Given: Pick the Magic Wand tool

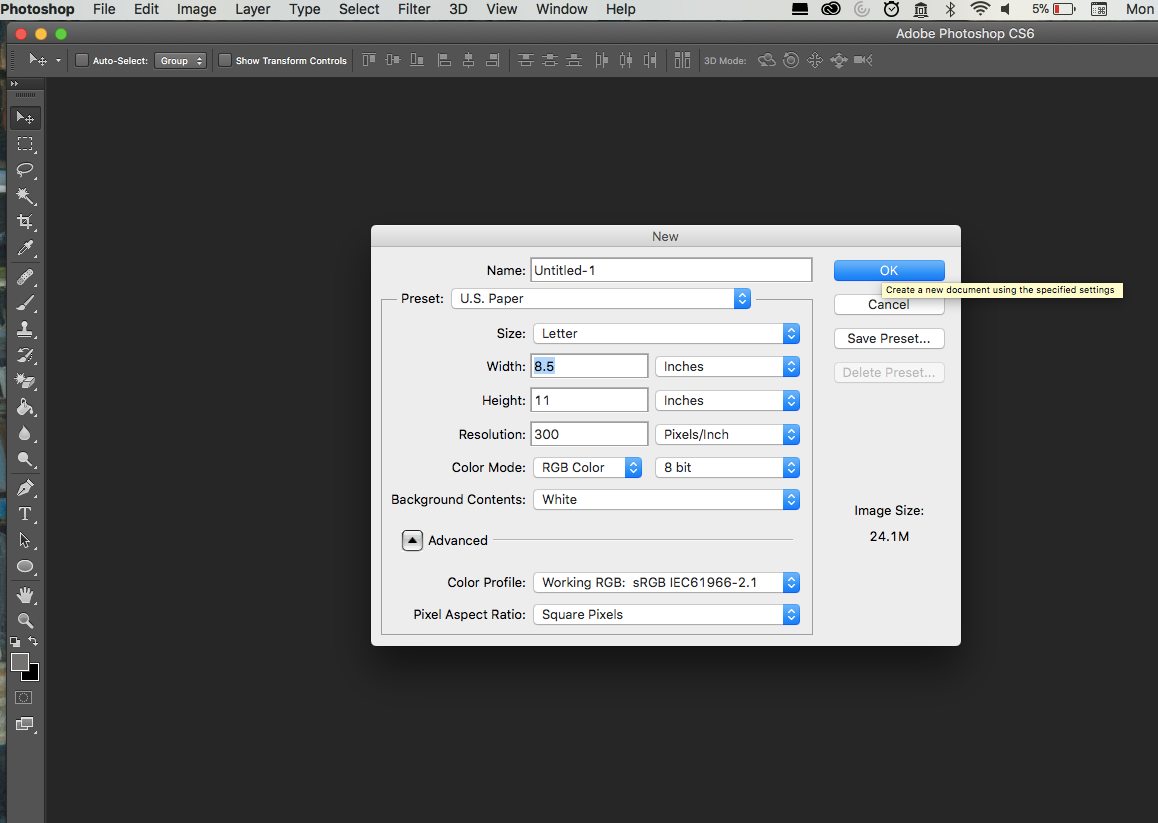Looking at the screenshot, I should (x=25, y=196).
